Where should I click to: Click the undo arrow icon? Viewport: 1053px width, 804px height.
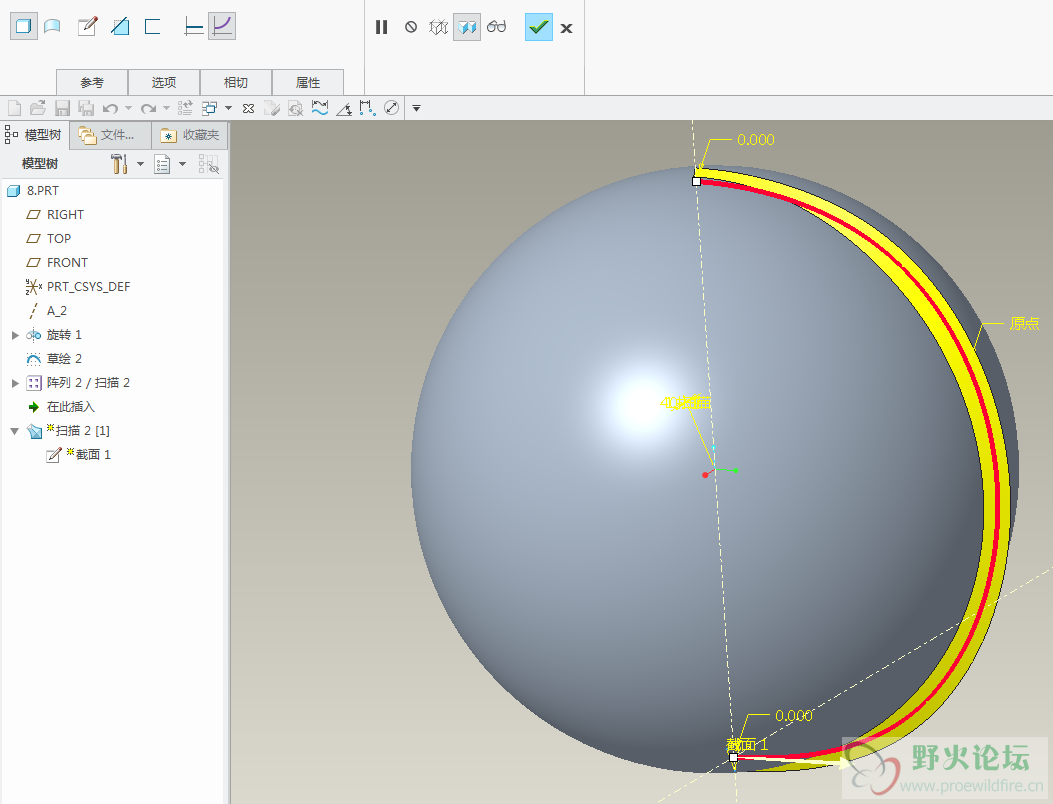[x=110, y=108]
